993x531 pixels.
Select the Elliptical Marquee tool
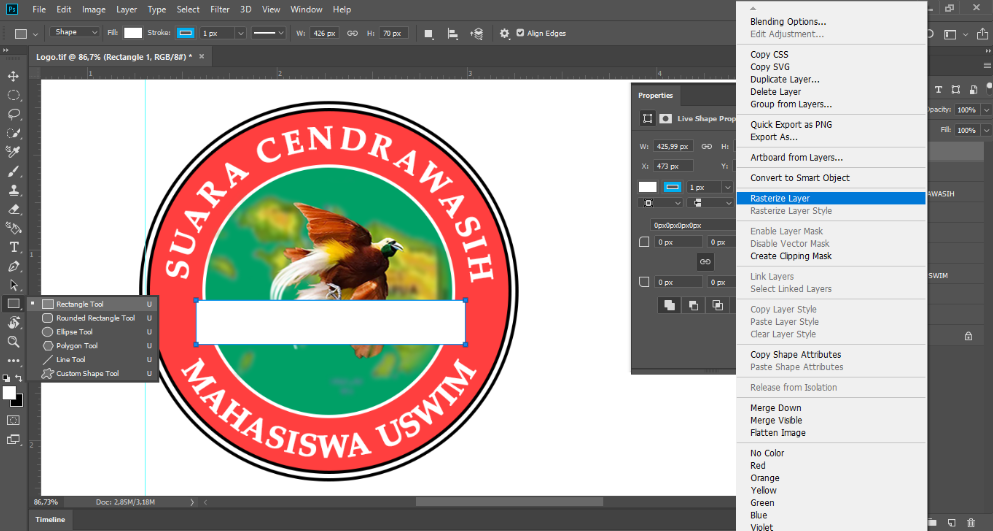[x=13, y=95]
